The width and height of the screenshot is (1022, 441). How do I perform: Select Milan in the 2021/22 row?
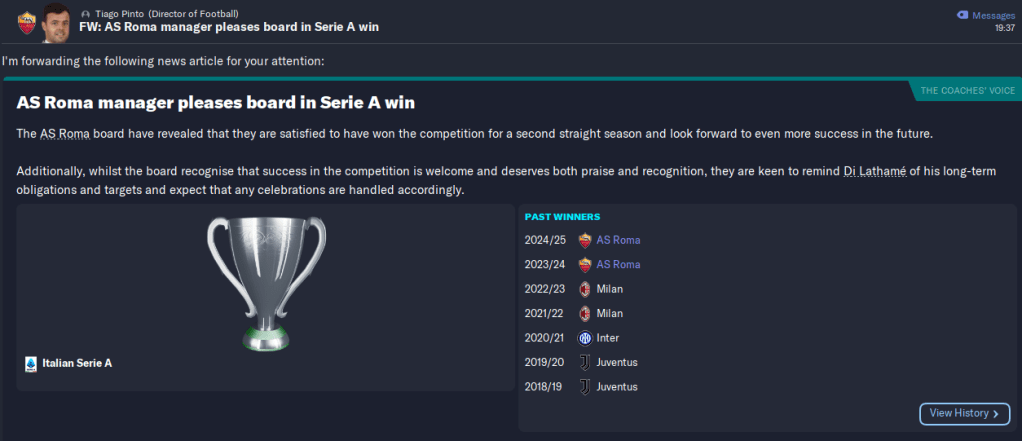pos(610,314)
